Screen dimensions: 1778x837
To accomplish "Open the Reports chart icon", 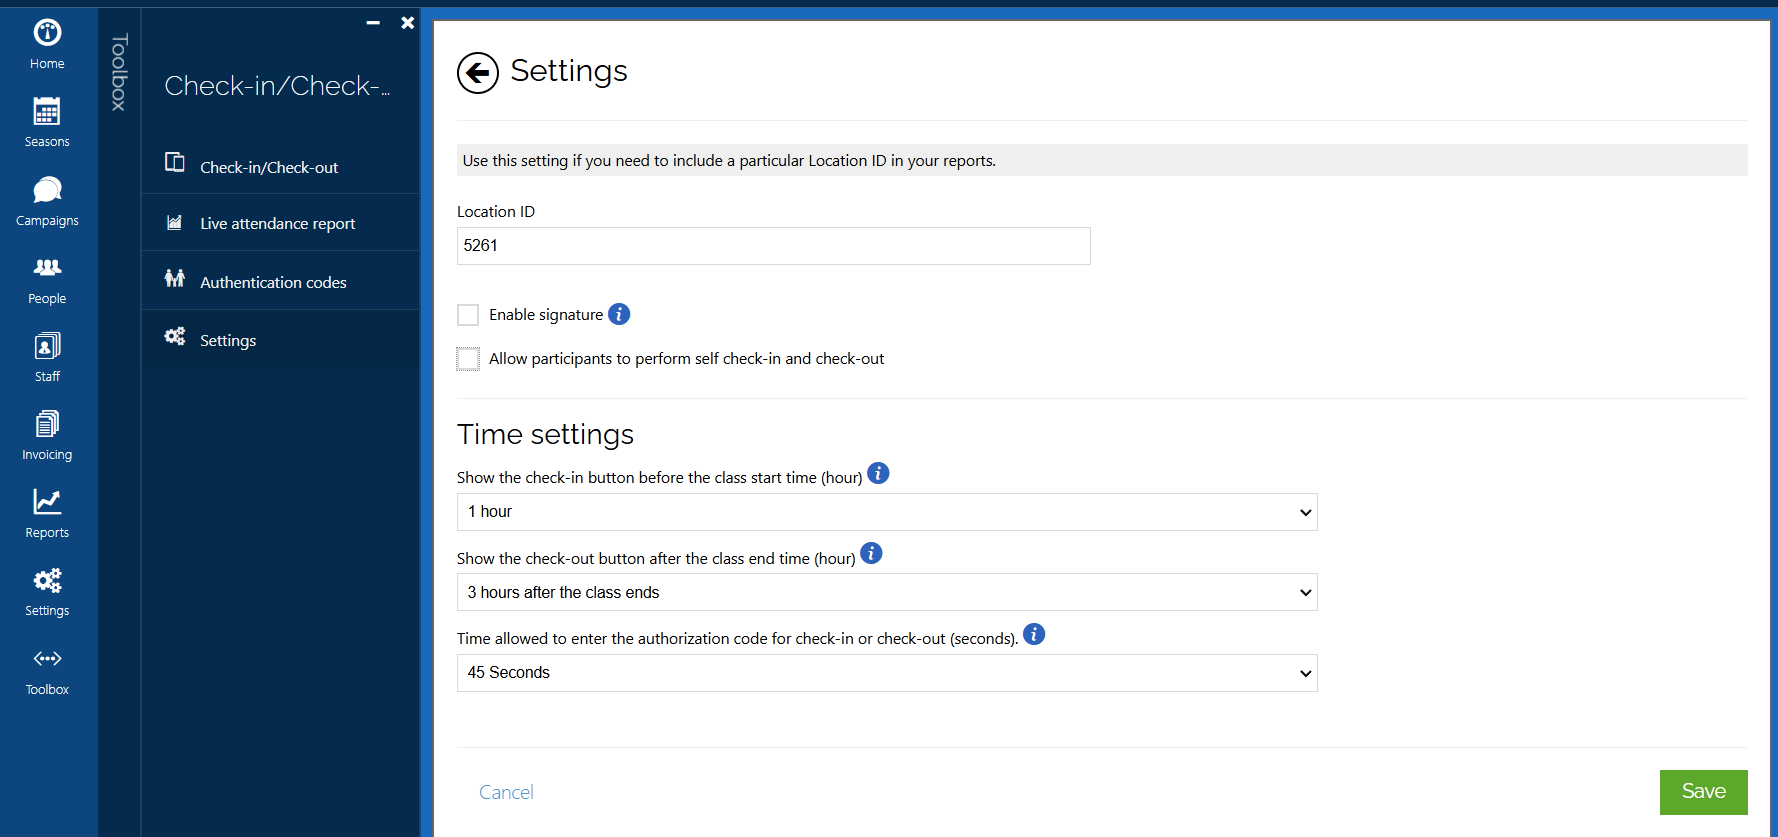I will pyautogui.click(x=47, y=502).
